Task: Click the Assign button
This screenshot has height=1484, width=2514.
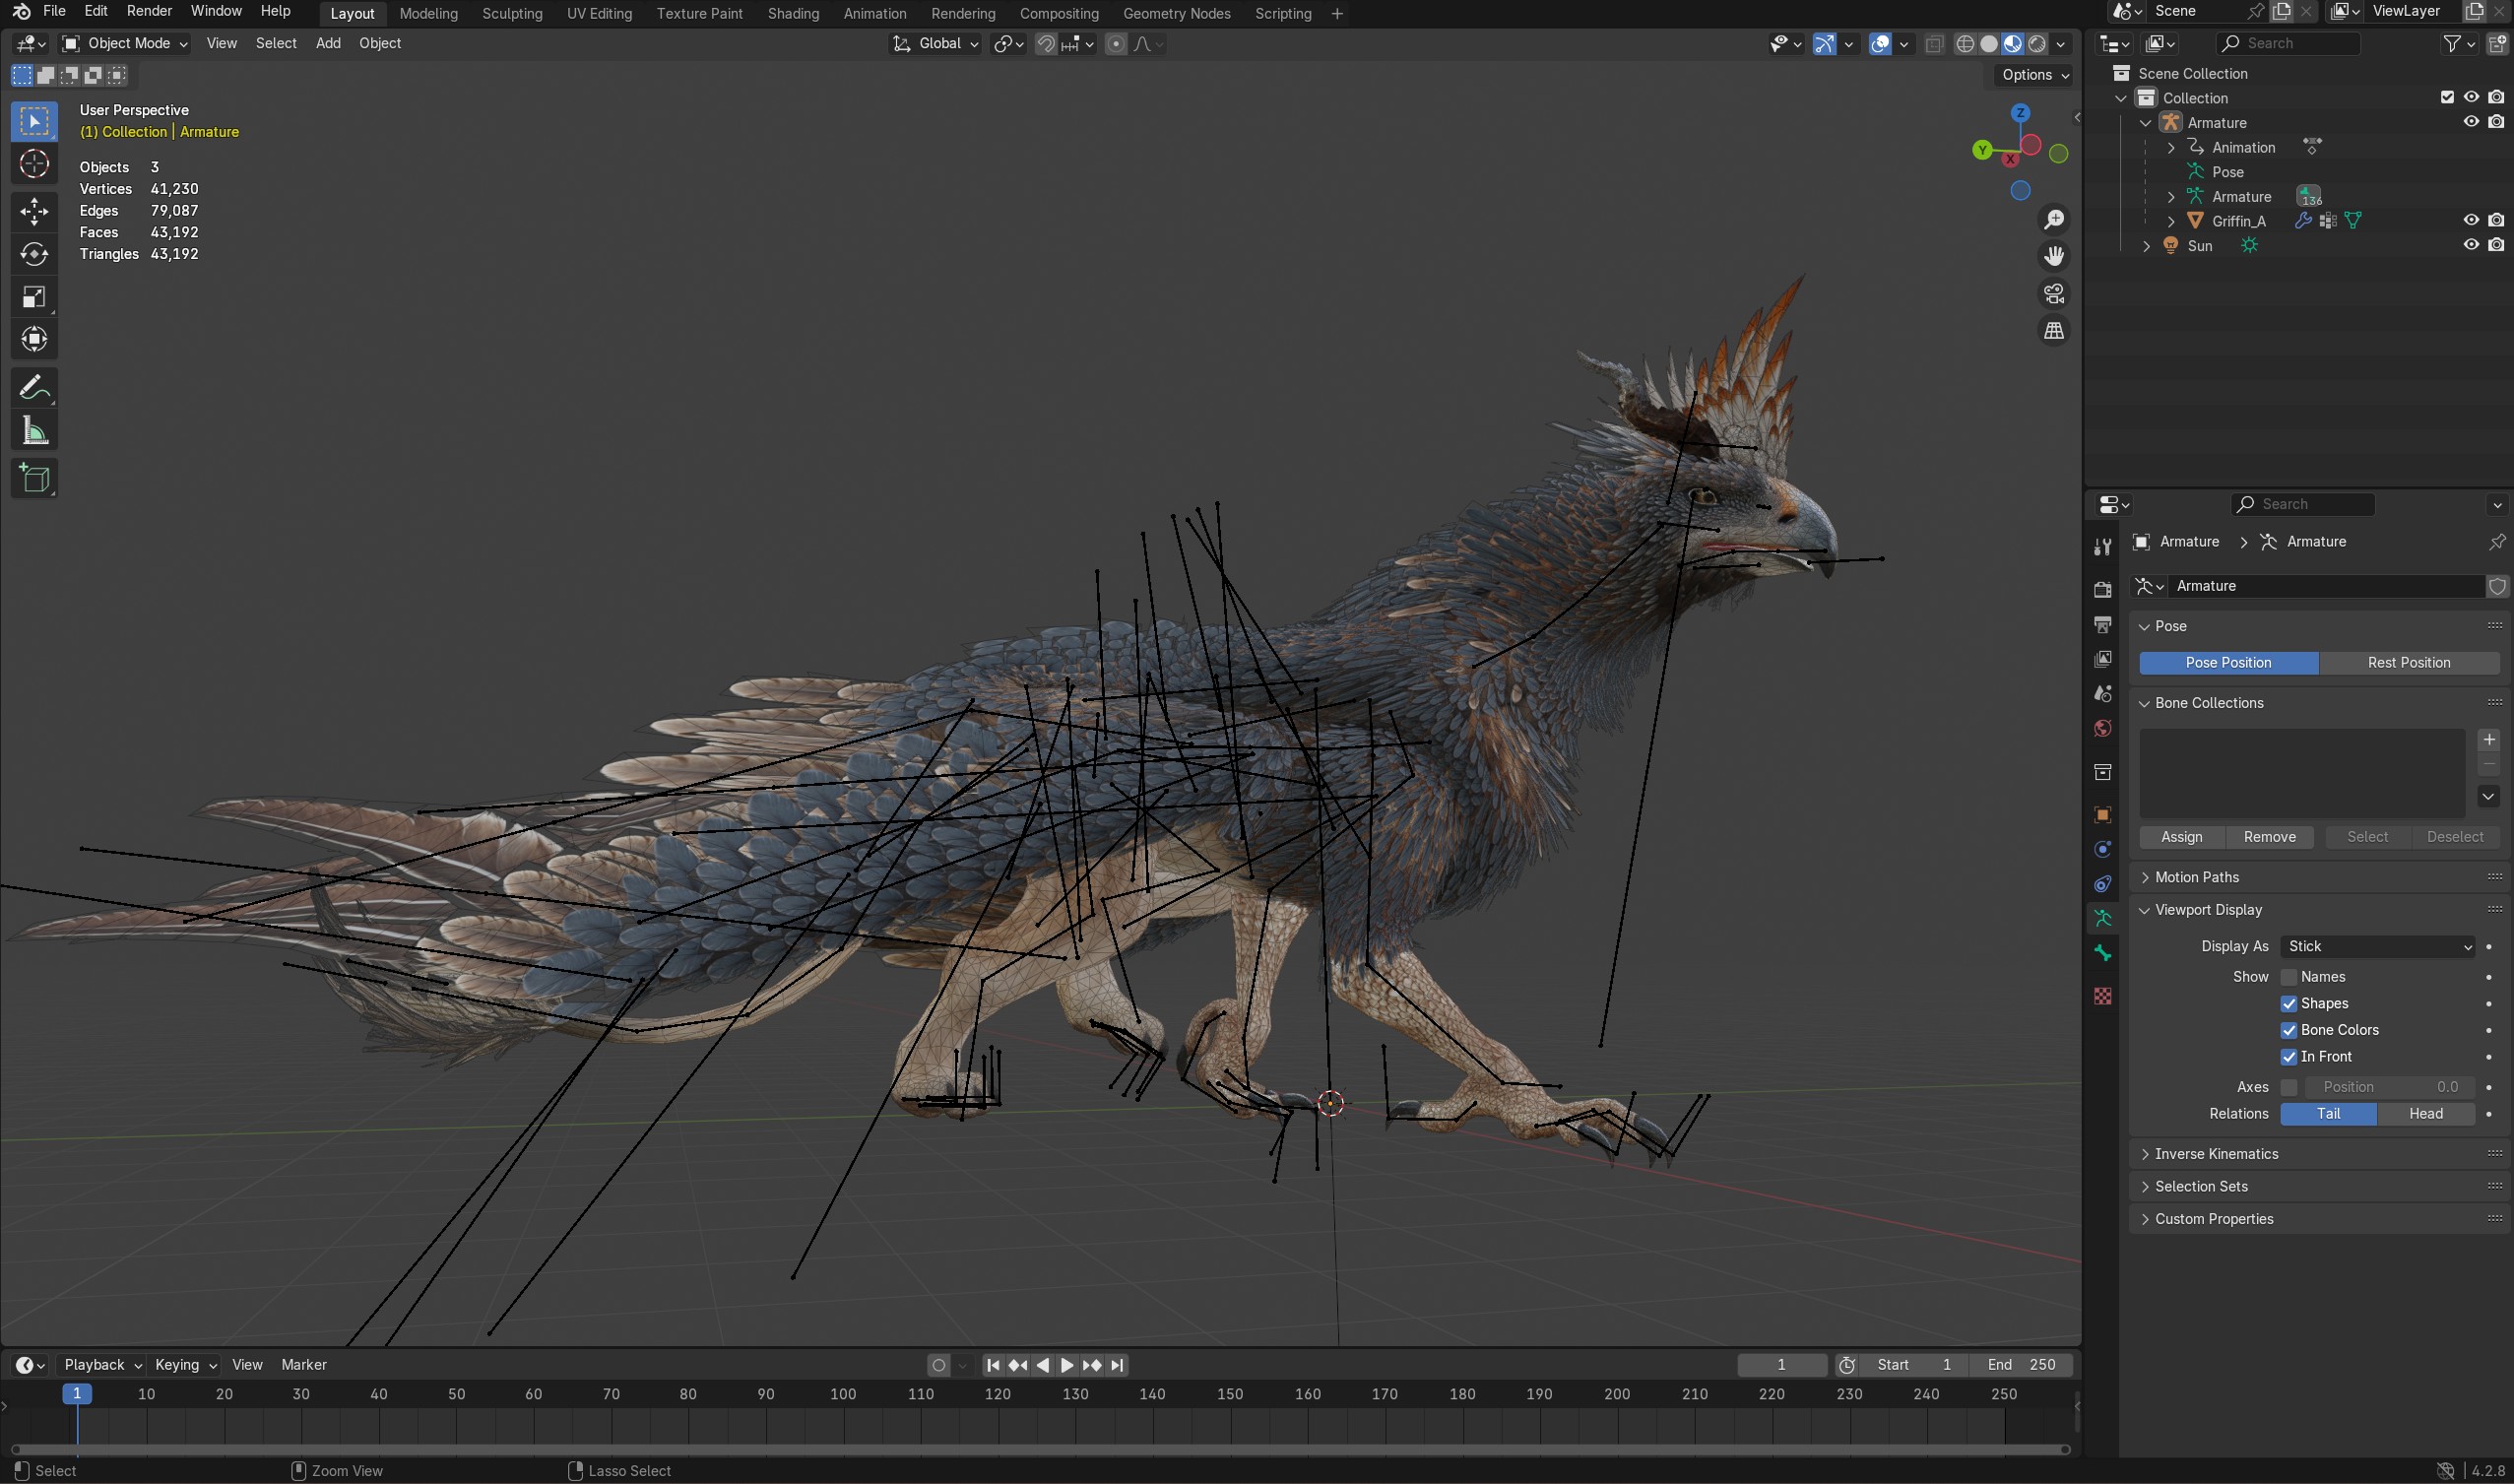Action: 2181,837
